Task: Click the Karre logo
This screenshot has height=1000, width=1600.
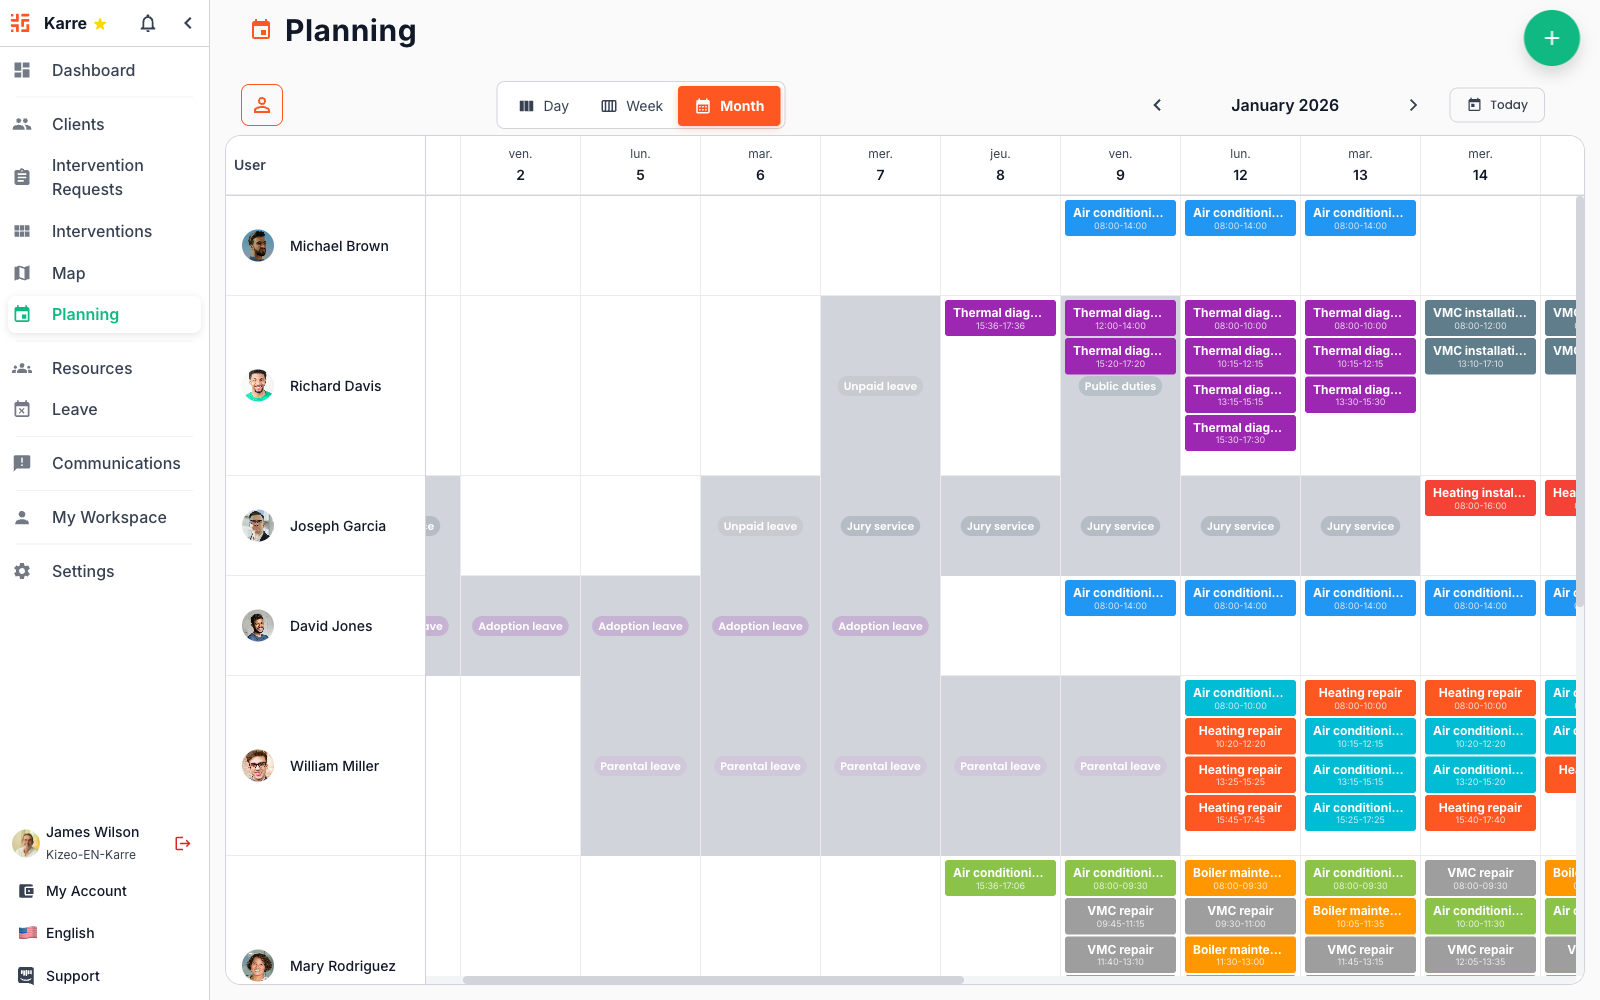Action: pos(19,22)
